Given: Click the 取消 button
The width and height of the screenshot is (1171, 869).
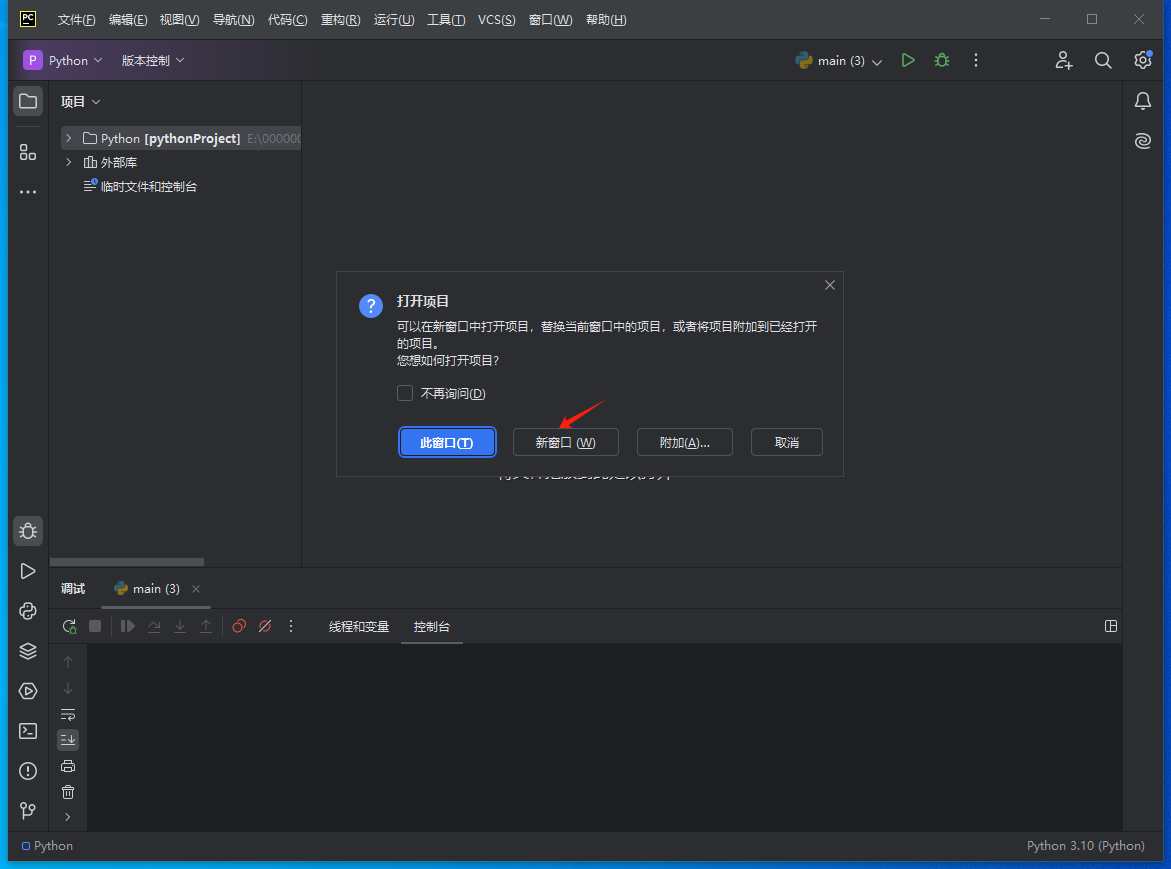Looking at the screenshot, I should point(786,442).
